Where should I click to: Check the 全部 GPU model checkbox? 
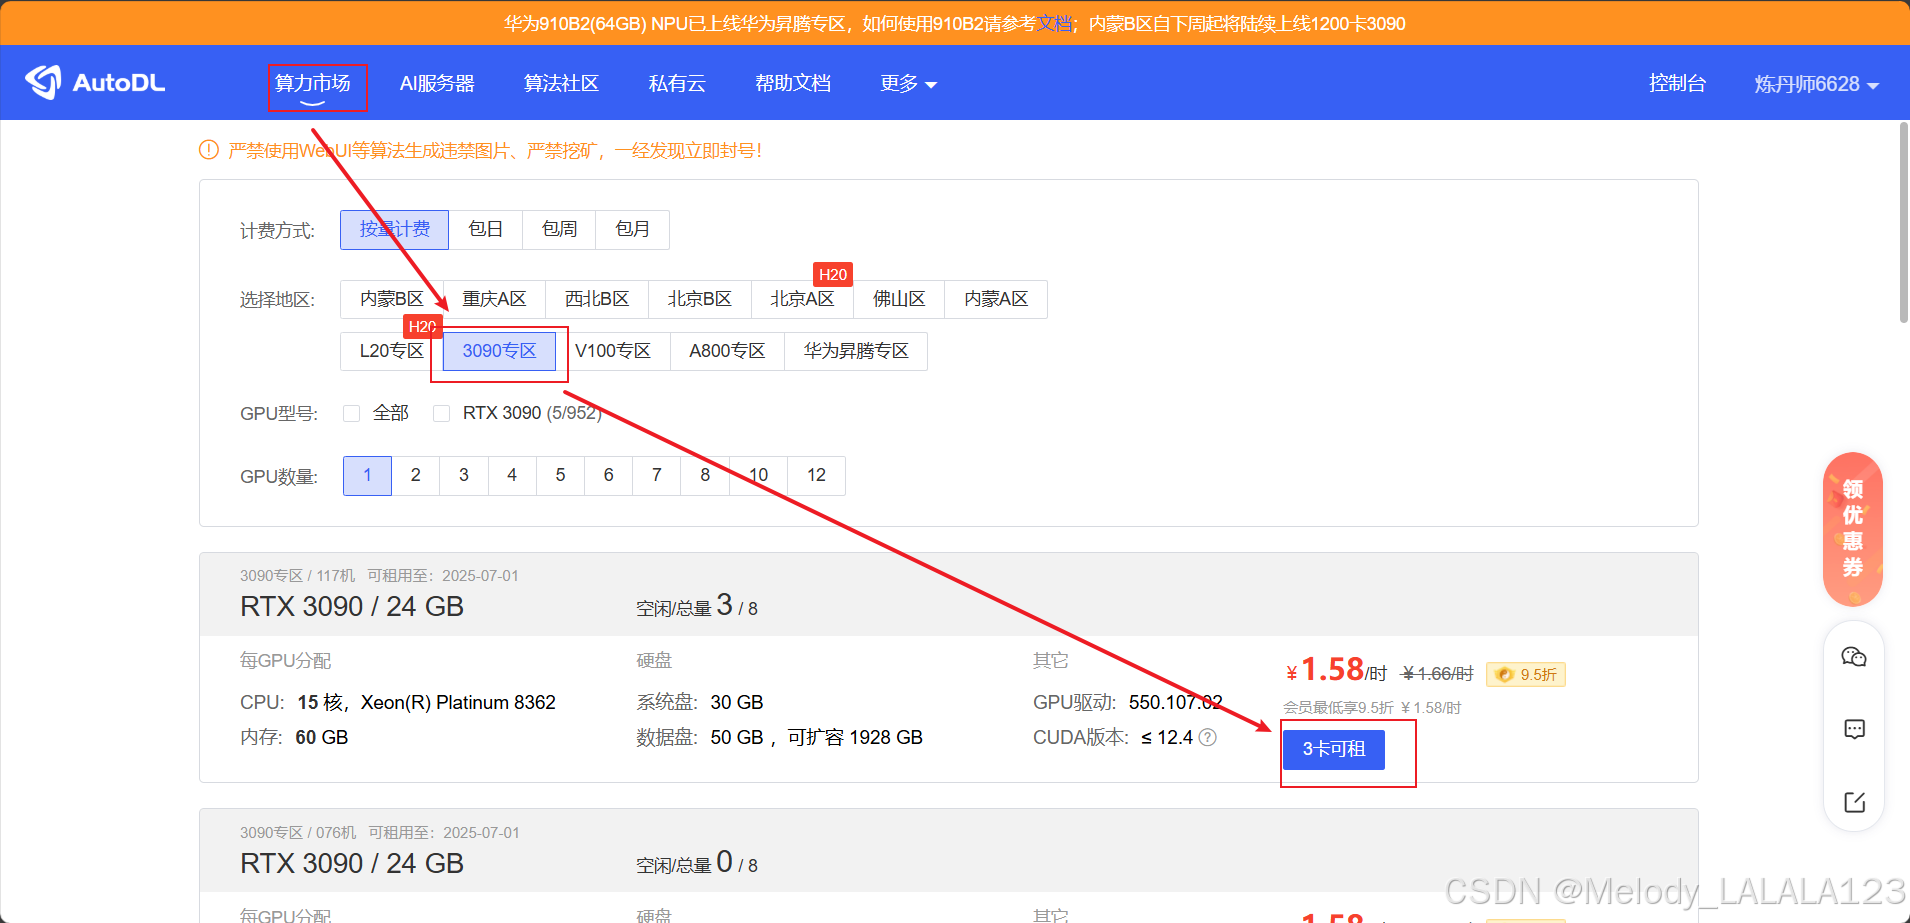tap(351, 413)
